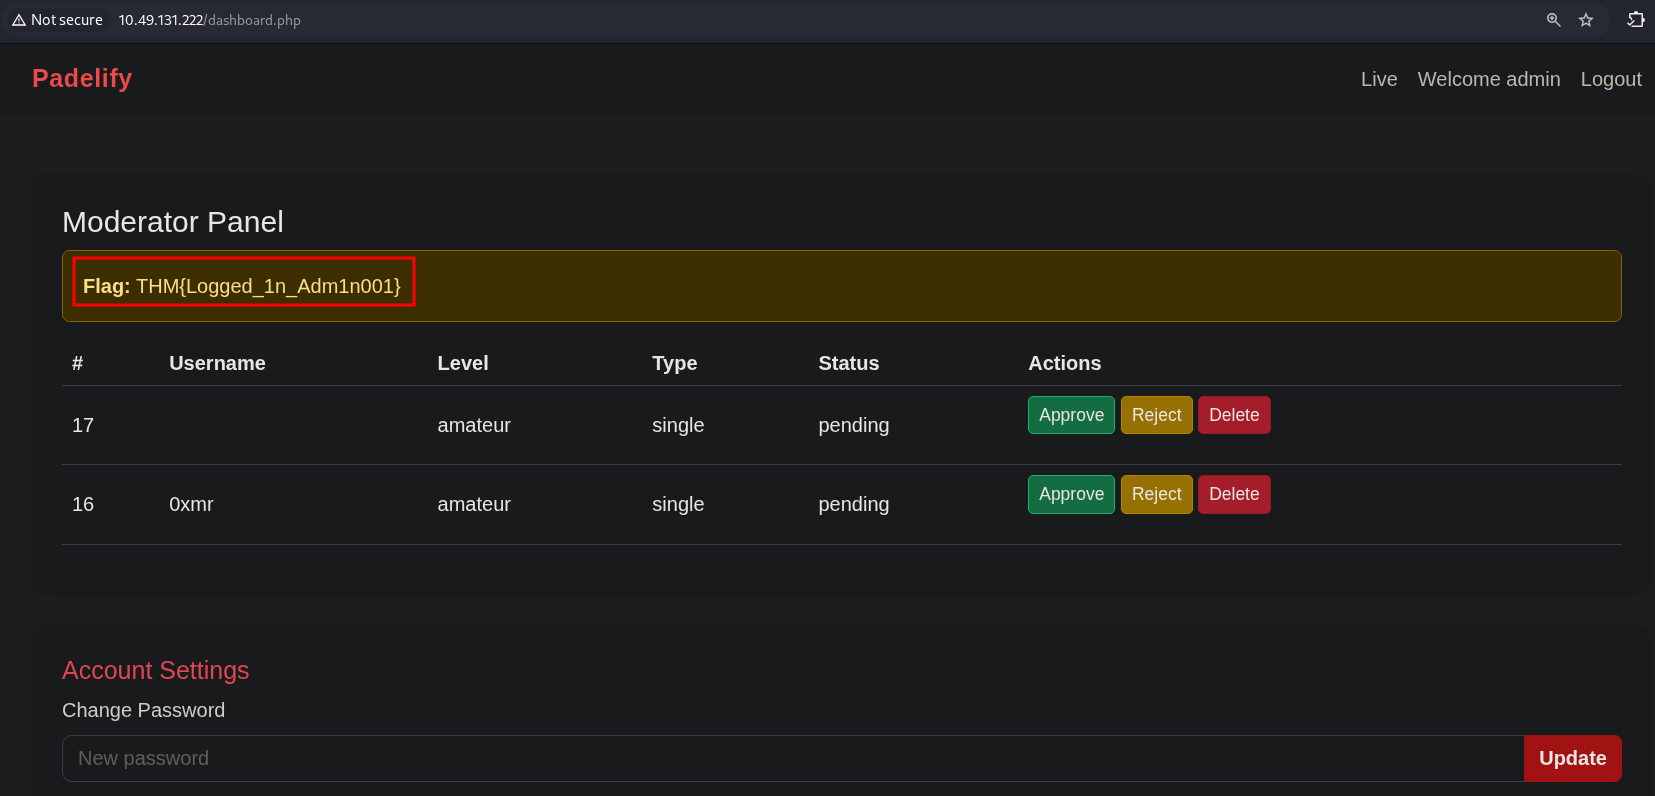The height and width of the screenshot is (796, 1655).
Task: Click the THM flag text
Action: 267,286
